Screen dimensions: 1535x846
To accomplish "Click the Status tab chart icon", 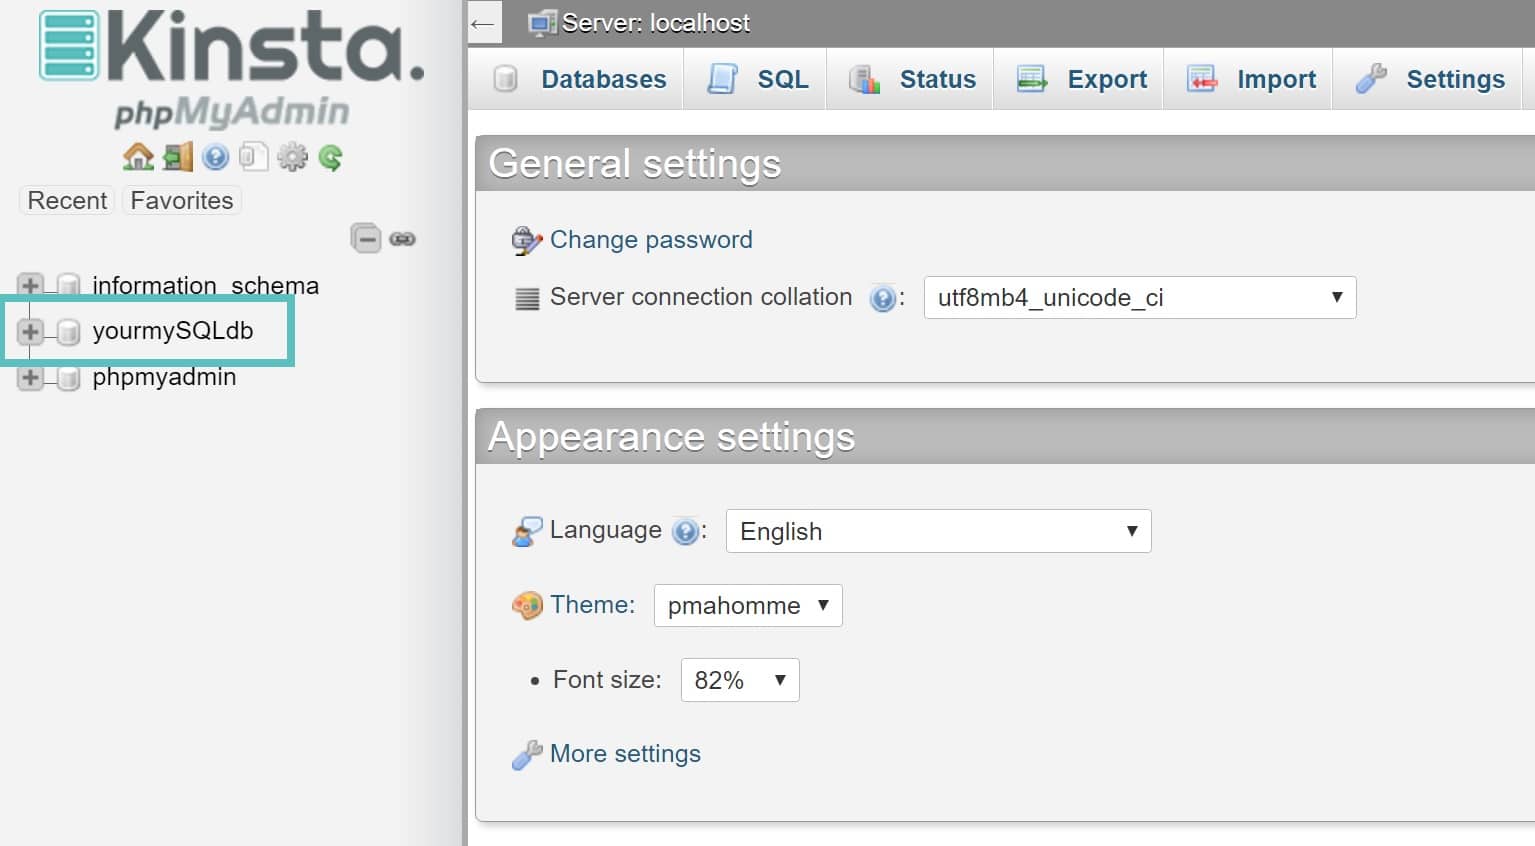I will point(864,79).
